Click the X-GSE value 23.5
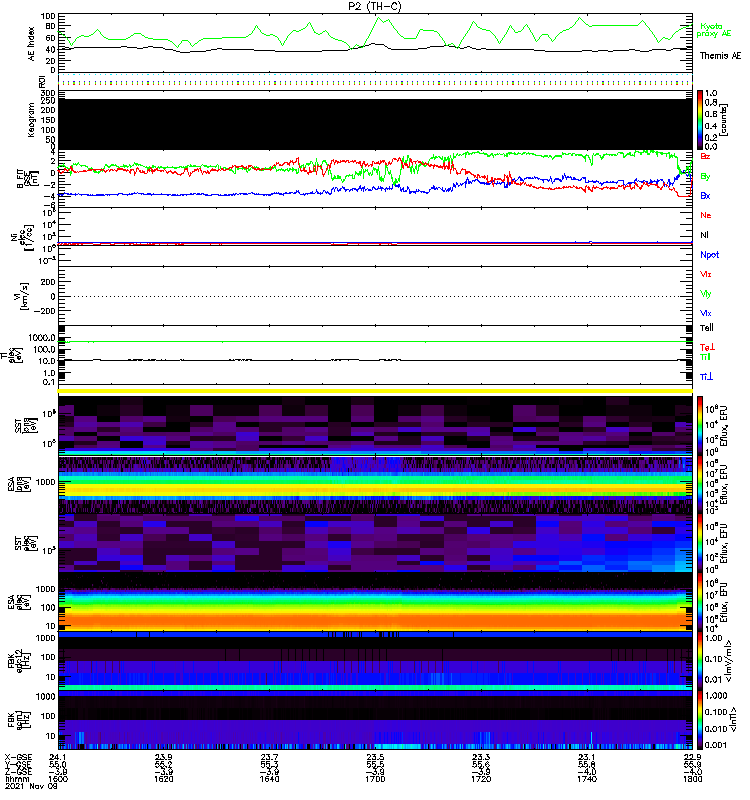This screenshot has width=750, height=800. [375, 757]
